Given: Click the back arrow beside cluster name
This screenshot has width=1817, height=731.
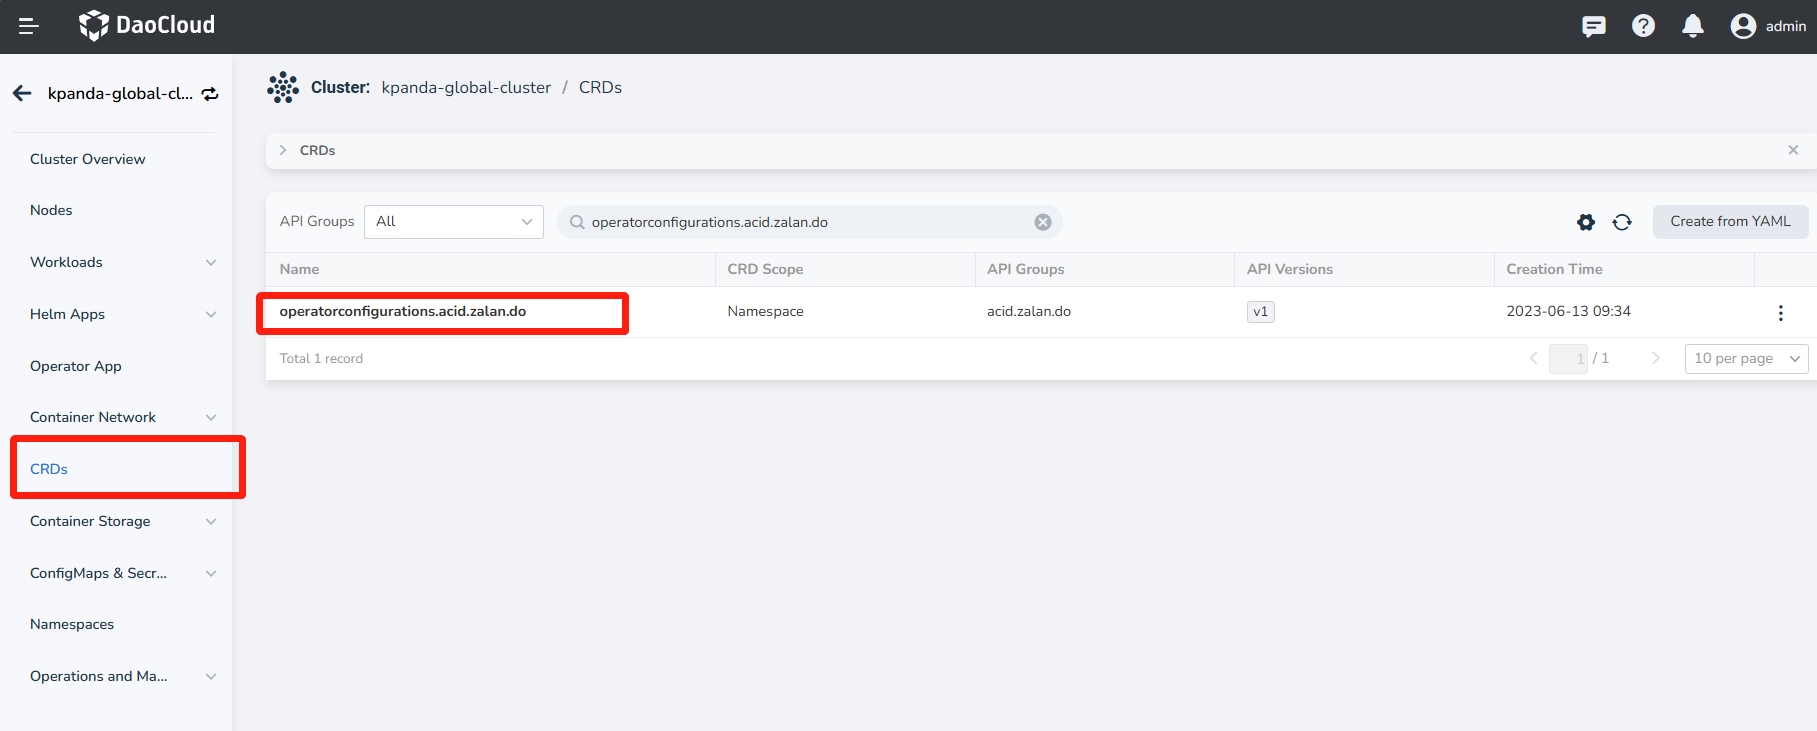Looking at the screenshot, I should pyautogui.click(x=22, y=93).
